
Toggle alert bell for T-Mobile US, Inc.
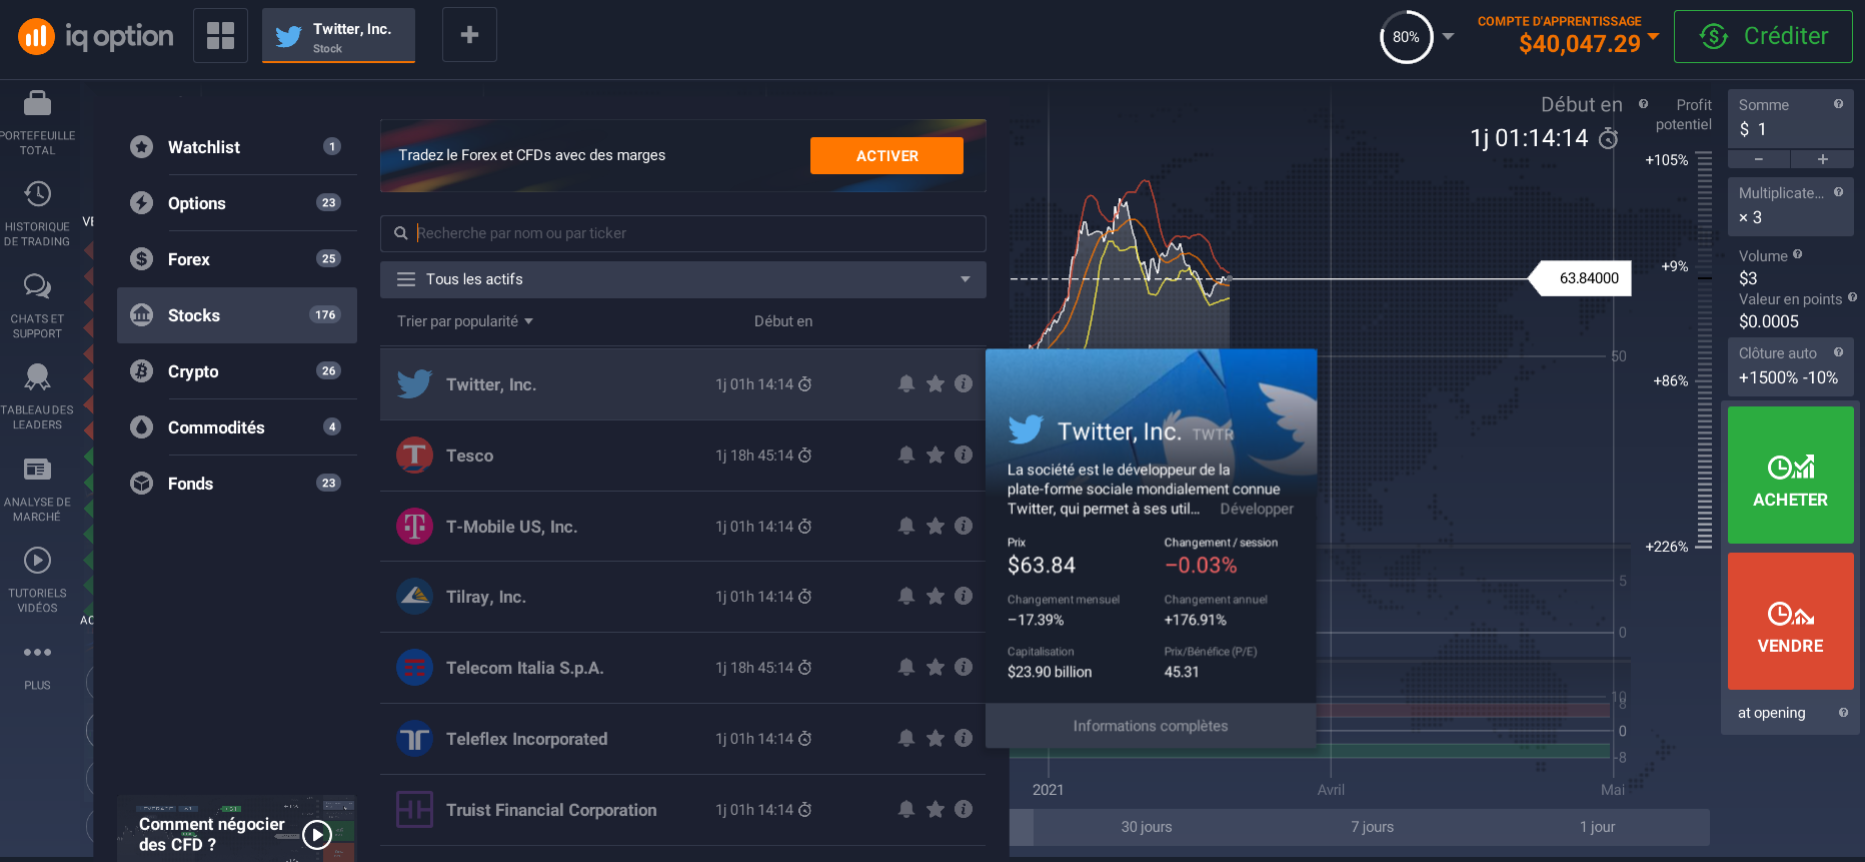click(x=906, y=526)
